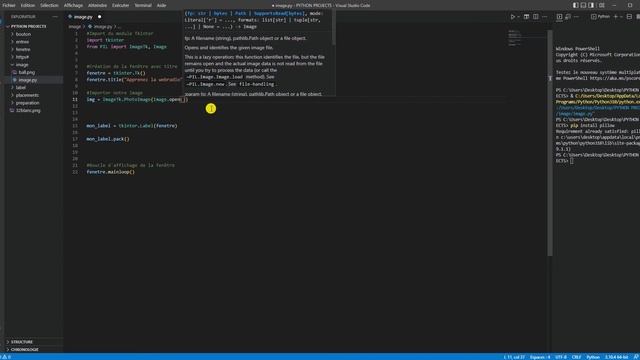
Task: Place cursor at terminal prompt input
Action: click(572, 161)
